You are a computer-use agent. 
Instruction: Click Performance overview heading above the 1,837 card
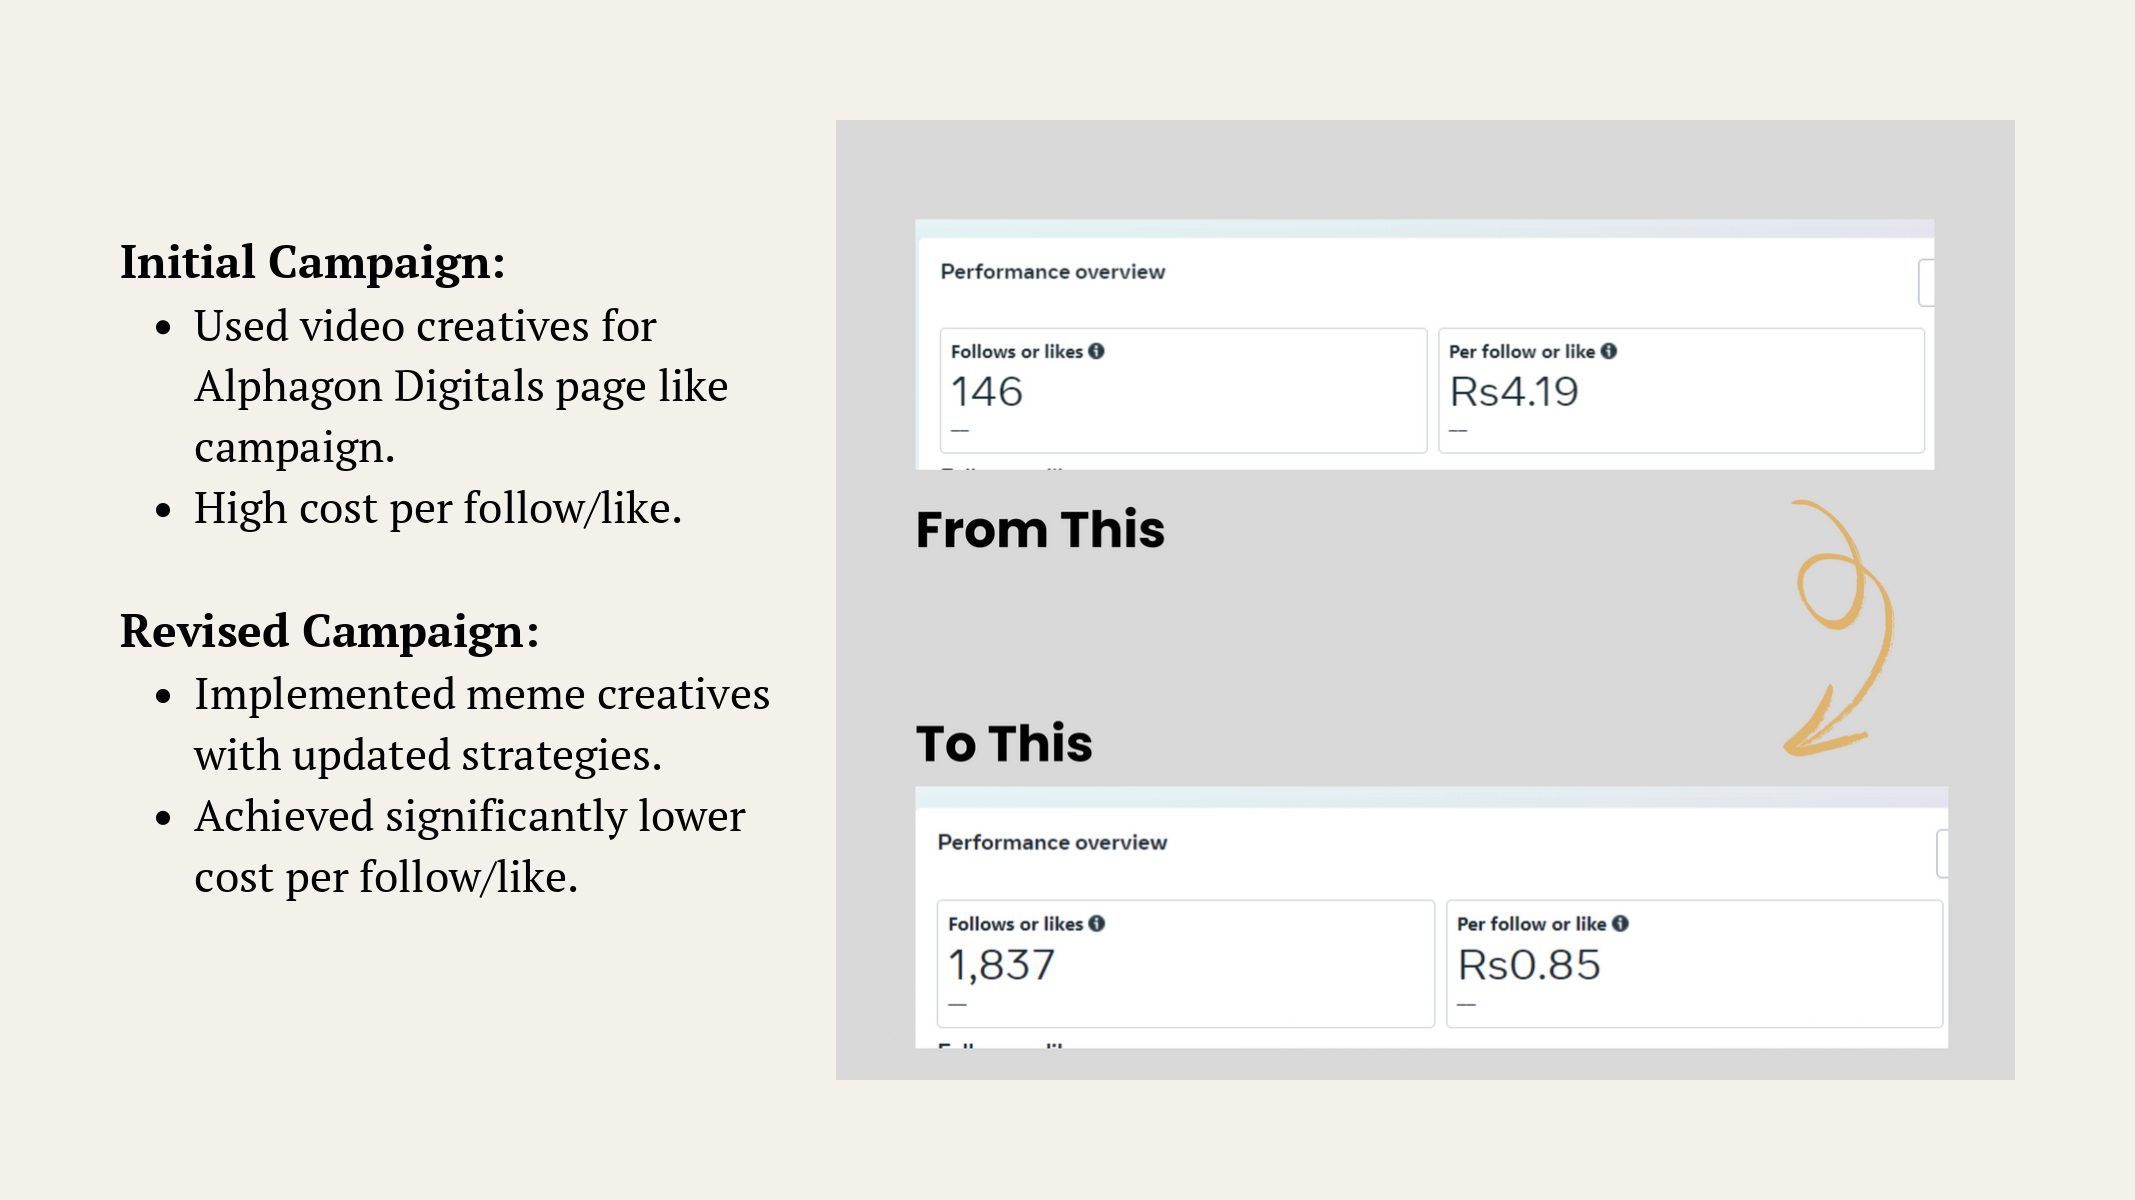pyautogui.click(x=1052, y=842)
